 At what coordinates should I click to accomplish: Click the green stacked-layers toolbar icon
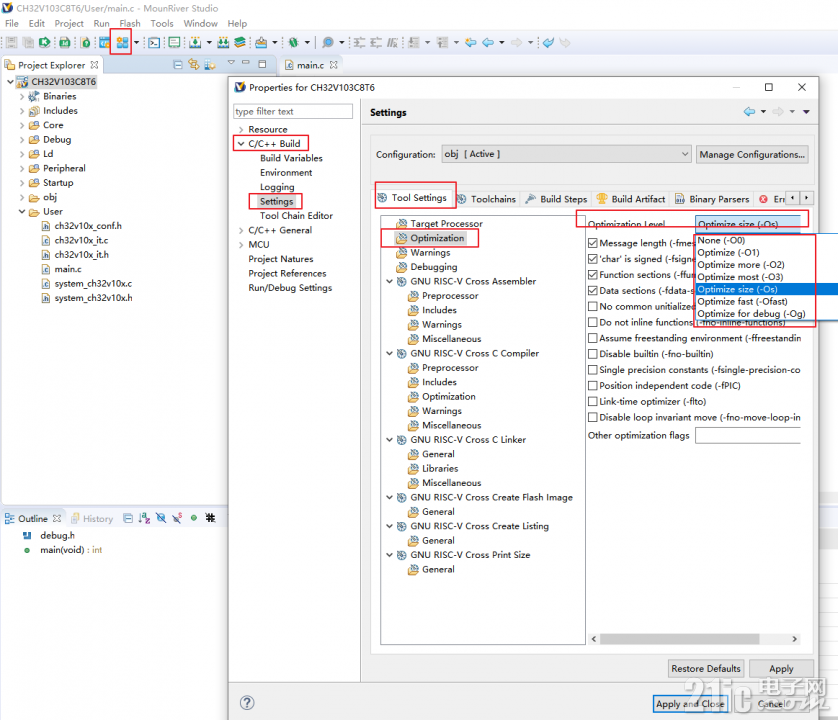[x=240, y=43]
